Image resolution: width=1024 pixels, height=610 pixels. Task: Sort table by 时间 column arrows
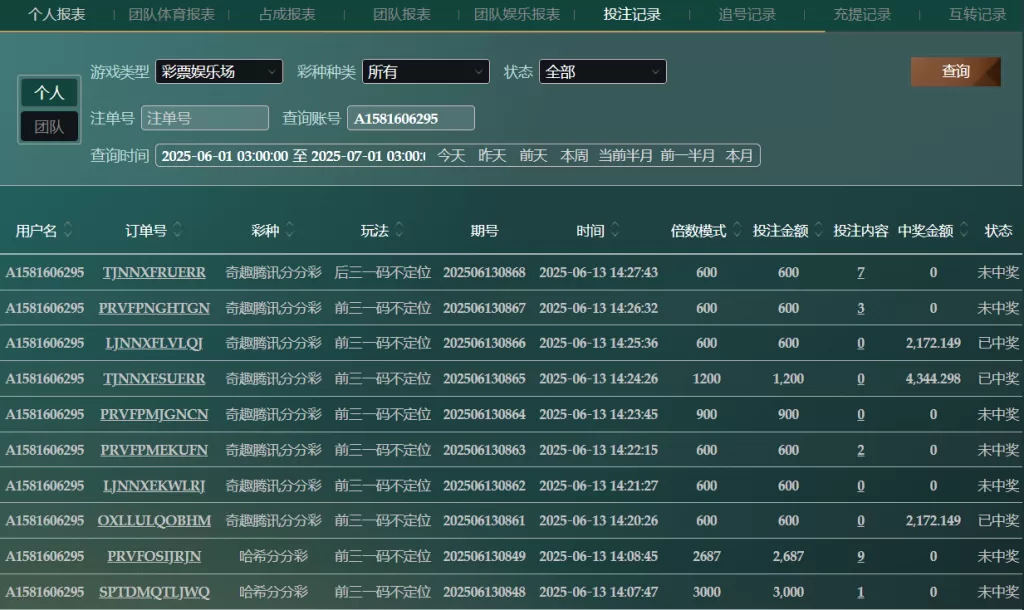[615, 230]
